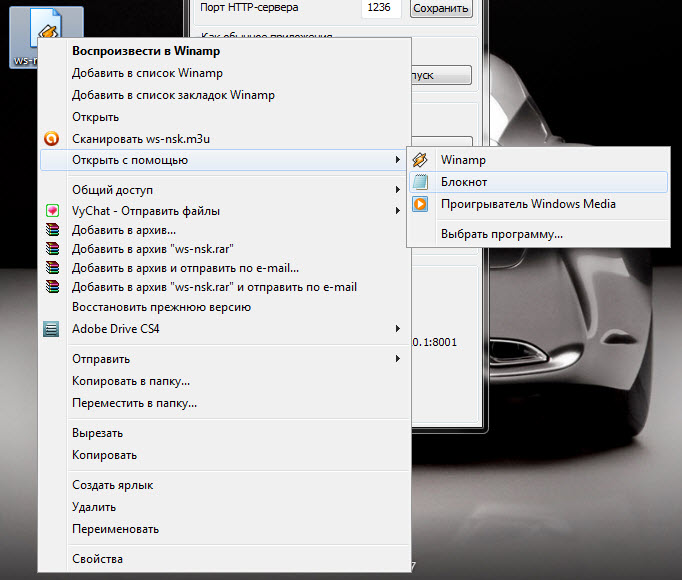Click the Windows Media Player icon

(x=420, y=204)
